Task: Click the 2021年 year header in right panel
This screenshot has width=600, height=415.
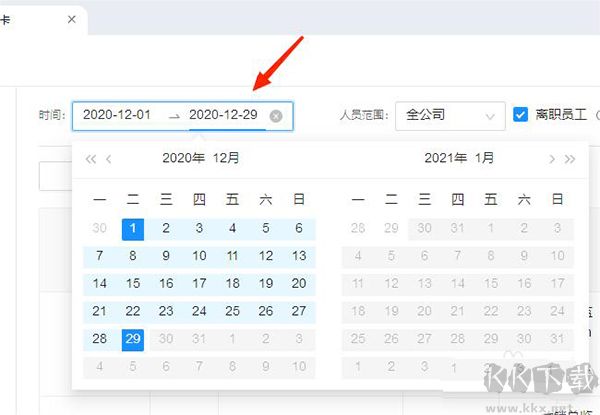Action: pyautogui.click(x=445, y=158)
